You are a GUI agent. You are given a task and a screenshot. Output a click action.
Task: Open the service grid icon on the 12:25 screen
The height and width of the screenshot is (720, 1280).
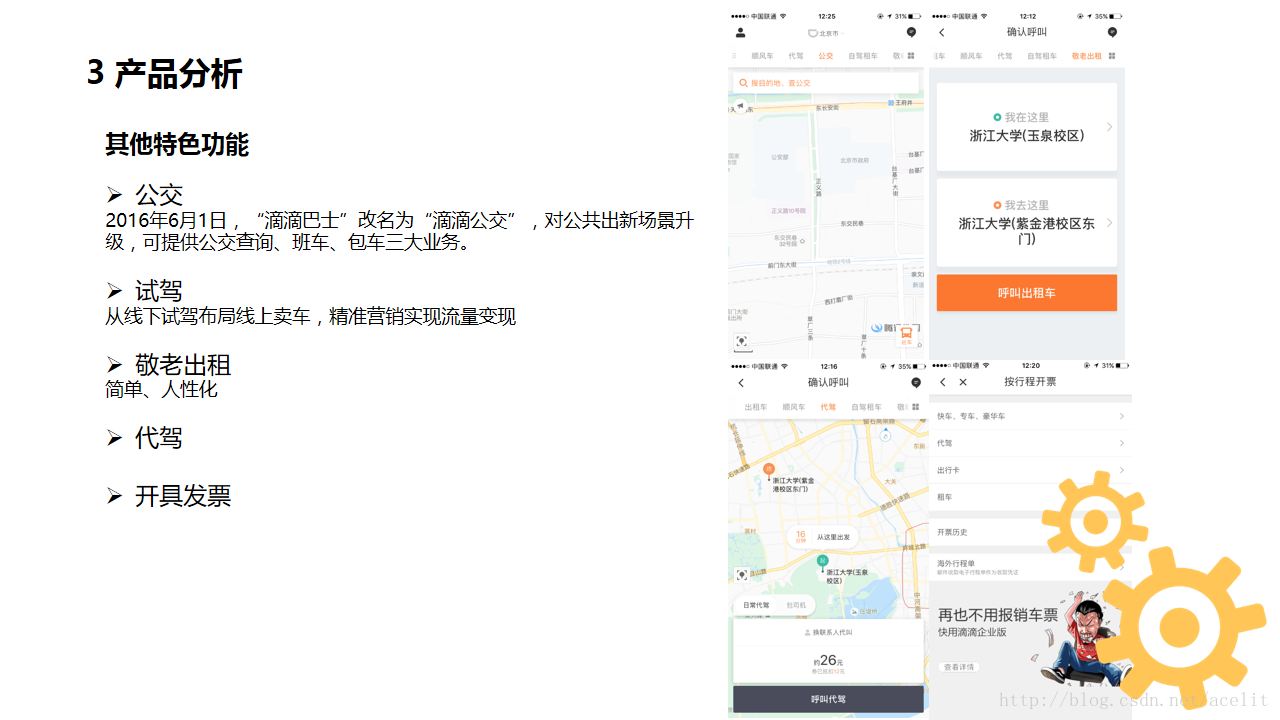pos(911,56)
